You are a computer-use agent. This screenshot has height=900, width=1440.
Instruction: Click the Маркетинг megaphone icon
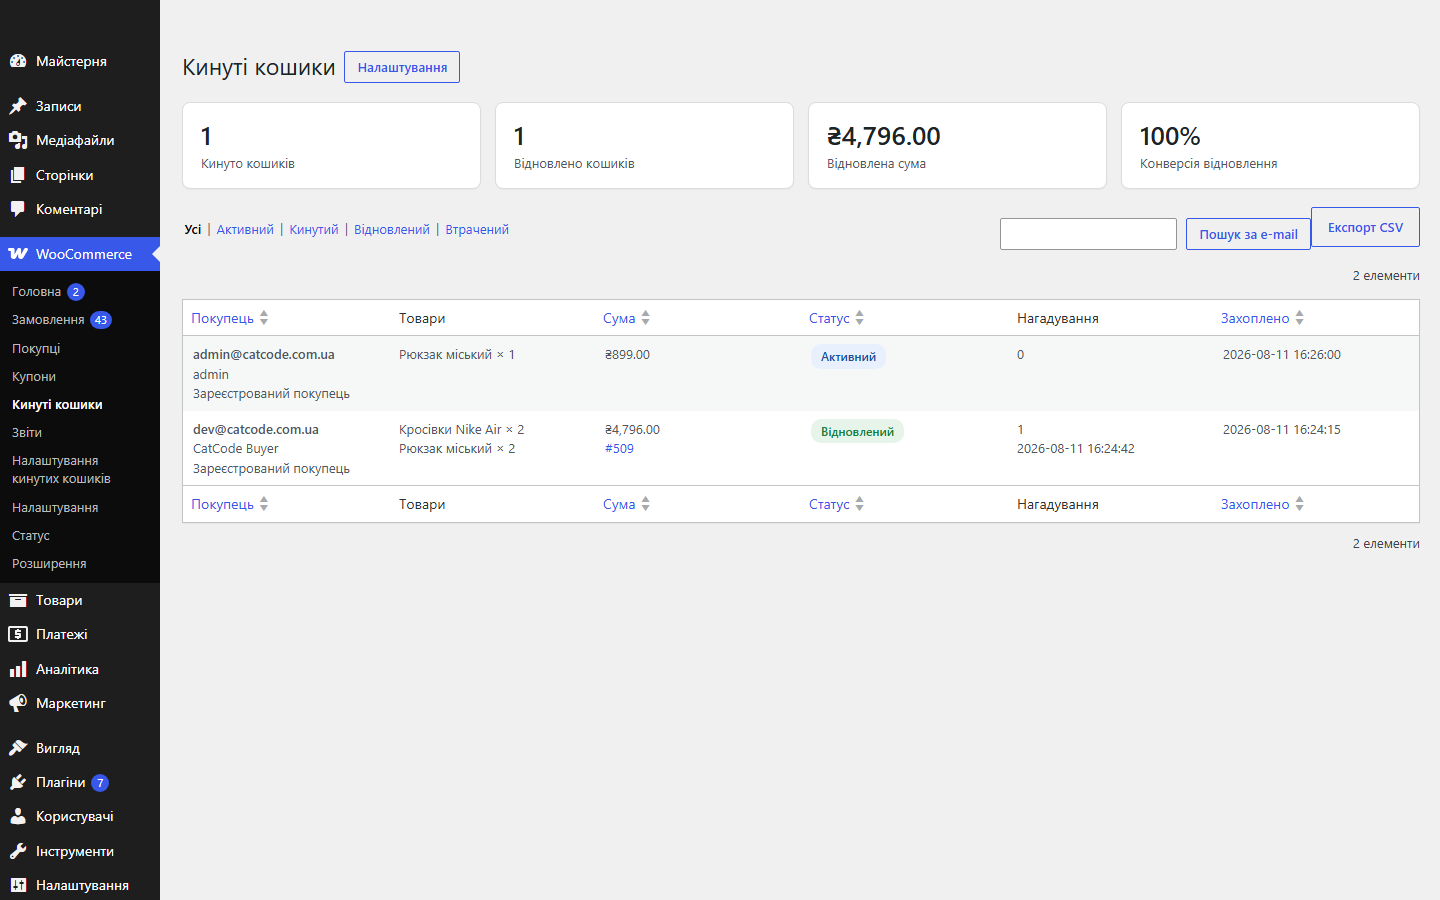click(x=18, y=703)
